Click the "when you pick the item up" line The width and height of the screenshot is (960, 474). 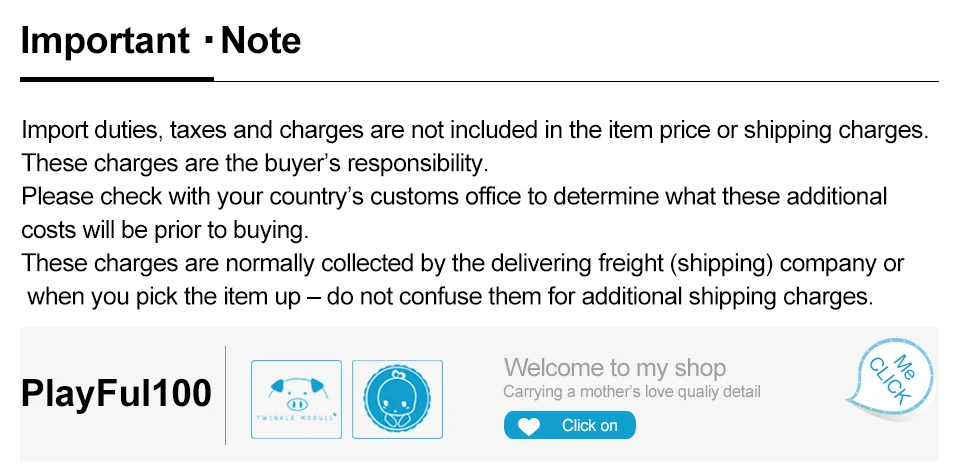click(x=450, y=296)
